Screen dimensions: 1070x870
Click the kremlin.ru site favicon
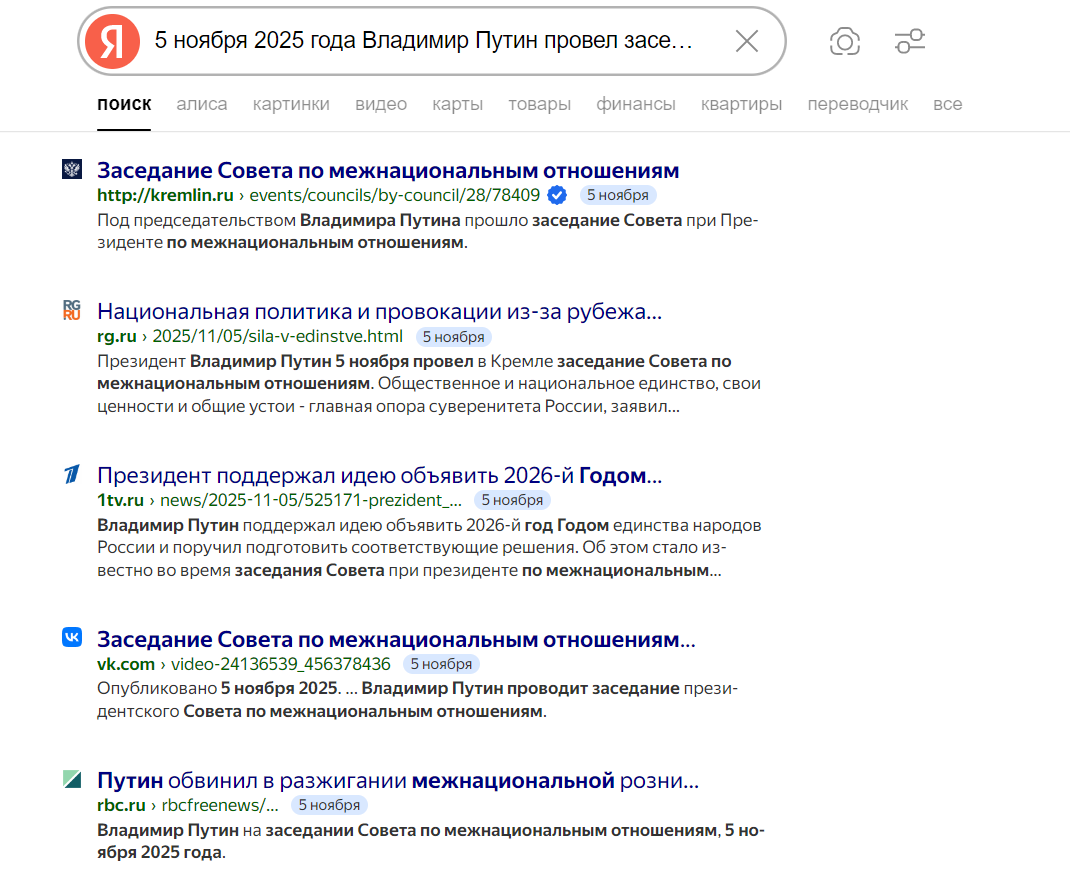pyautogui.click(x=71, y=170)
